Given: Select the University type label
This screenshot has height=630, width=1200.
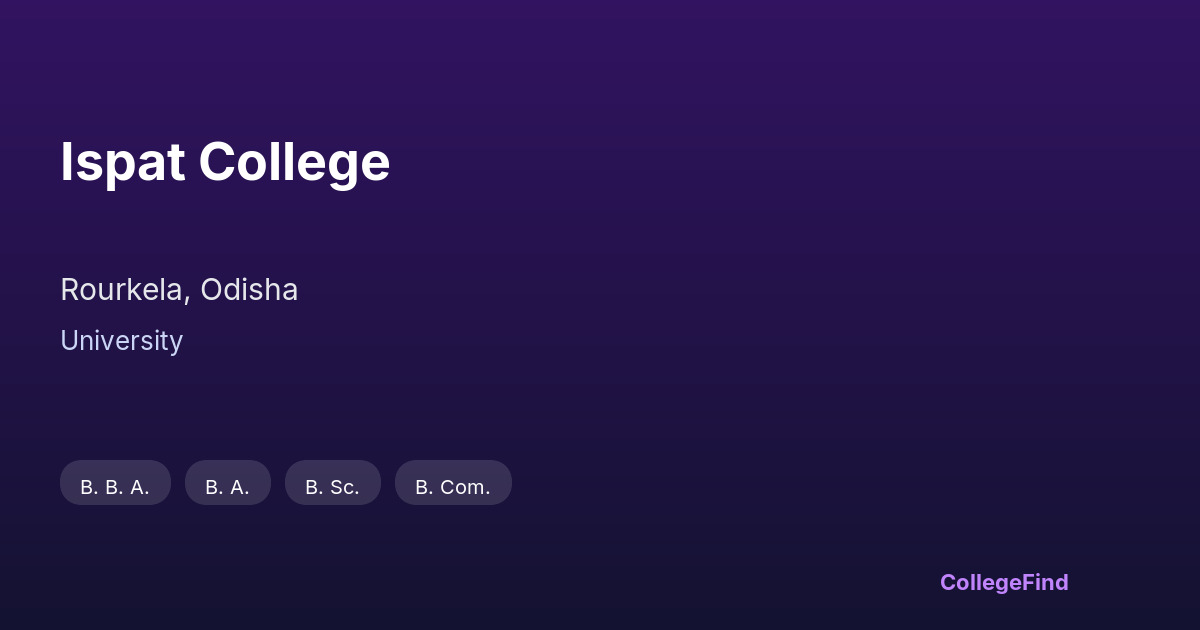Looking at the screenshot, I should pyautogui.click(x=121, y=341).
